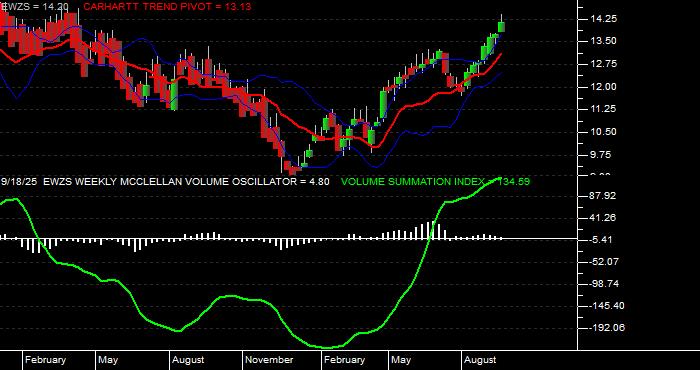Click the 12.00 price axis value
Viewport: 700px width, 370px height.
coord(603,87)
